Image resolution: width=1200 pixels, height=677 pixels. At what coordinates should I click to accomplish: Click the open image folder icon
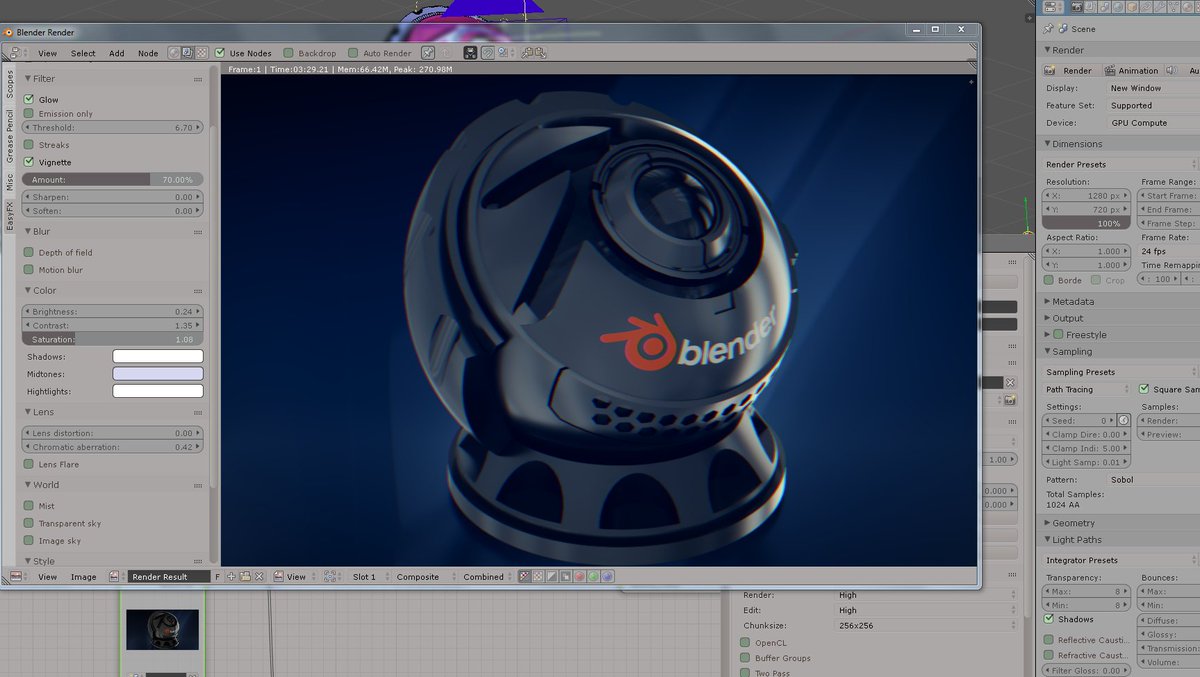(x=245, y=577)
